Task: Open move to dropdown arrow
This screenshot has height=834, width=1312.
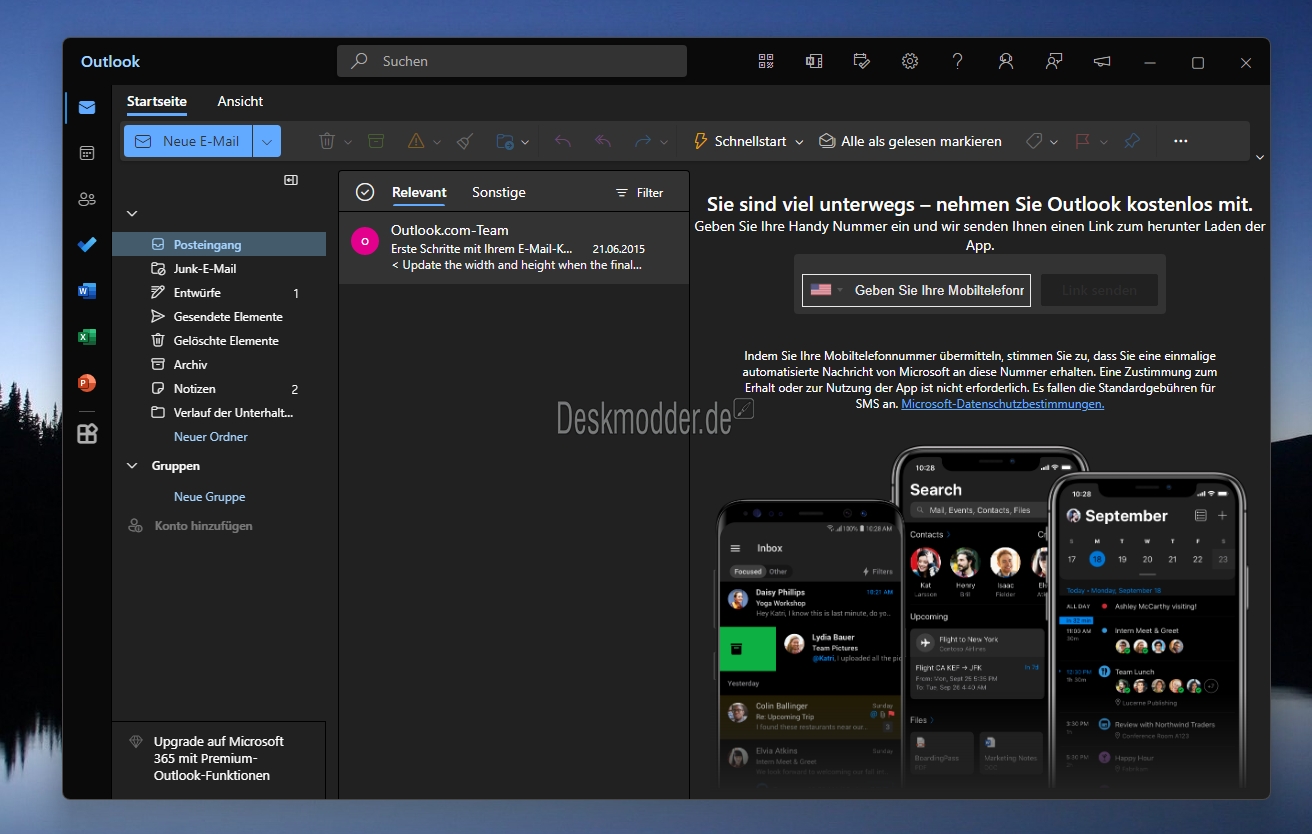Action: coord(525,142)
